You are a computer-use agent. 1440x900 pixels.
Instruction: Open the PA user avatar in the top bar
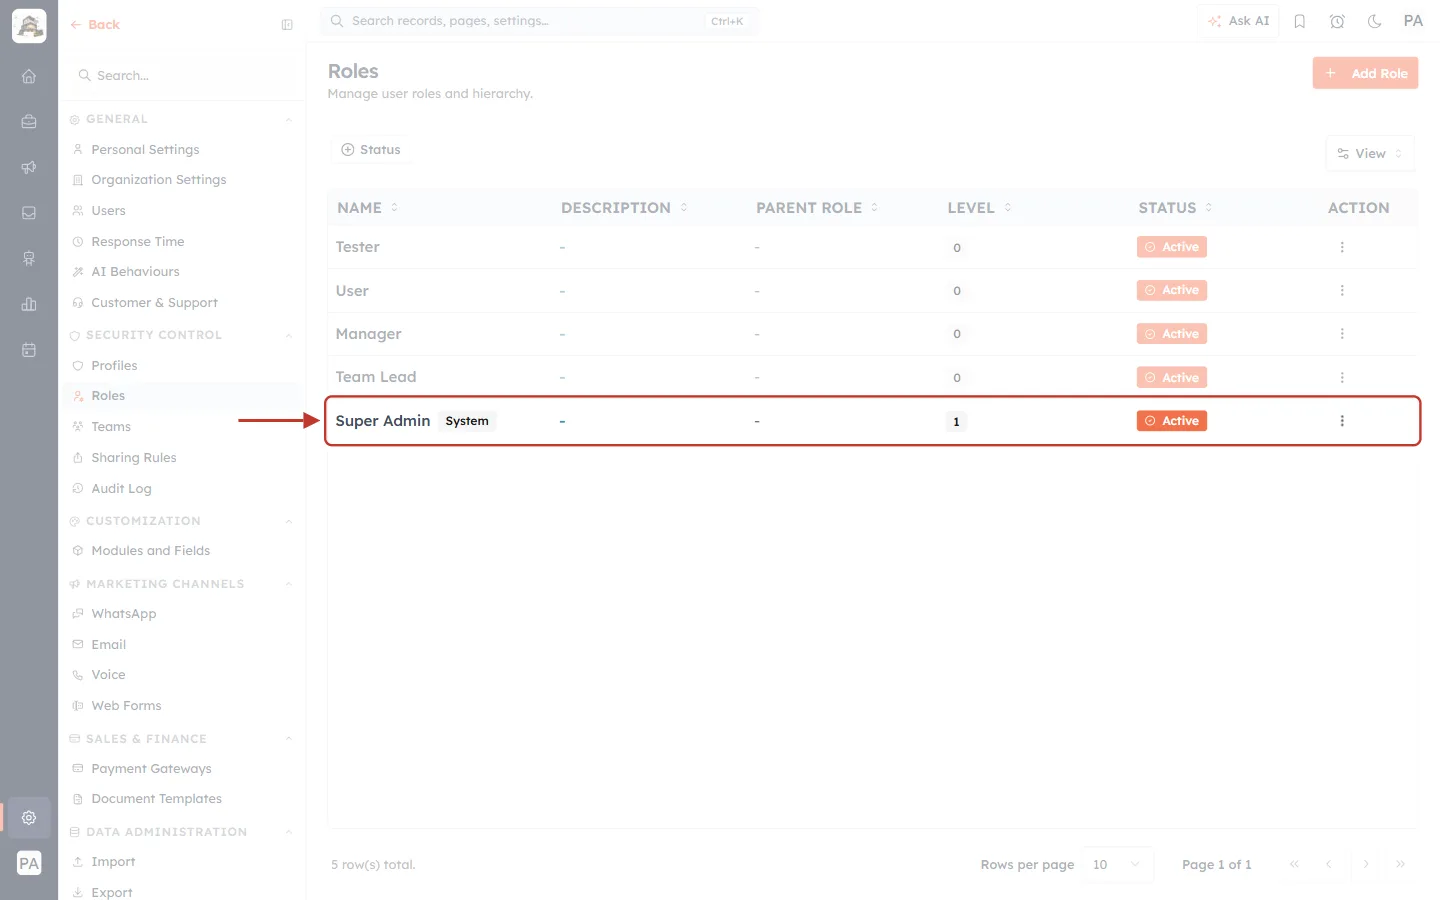[x=1413, y=21]
